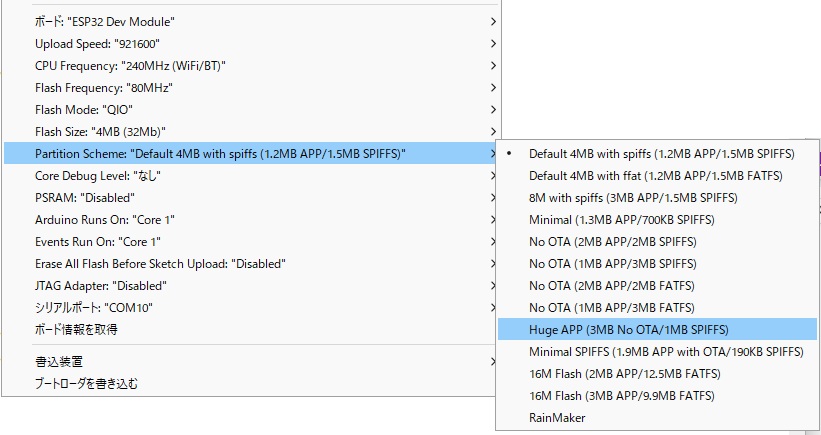Screen dimensions: 821x435
Task: Open the Flash Size 4MB submenu
Action: [x=250, y=131]
